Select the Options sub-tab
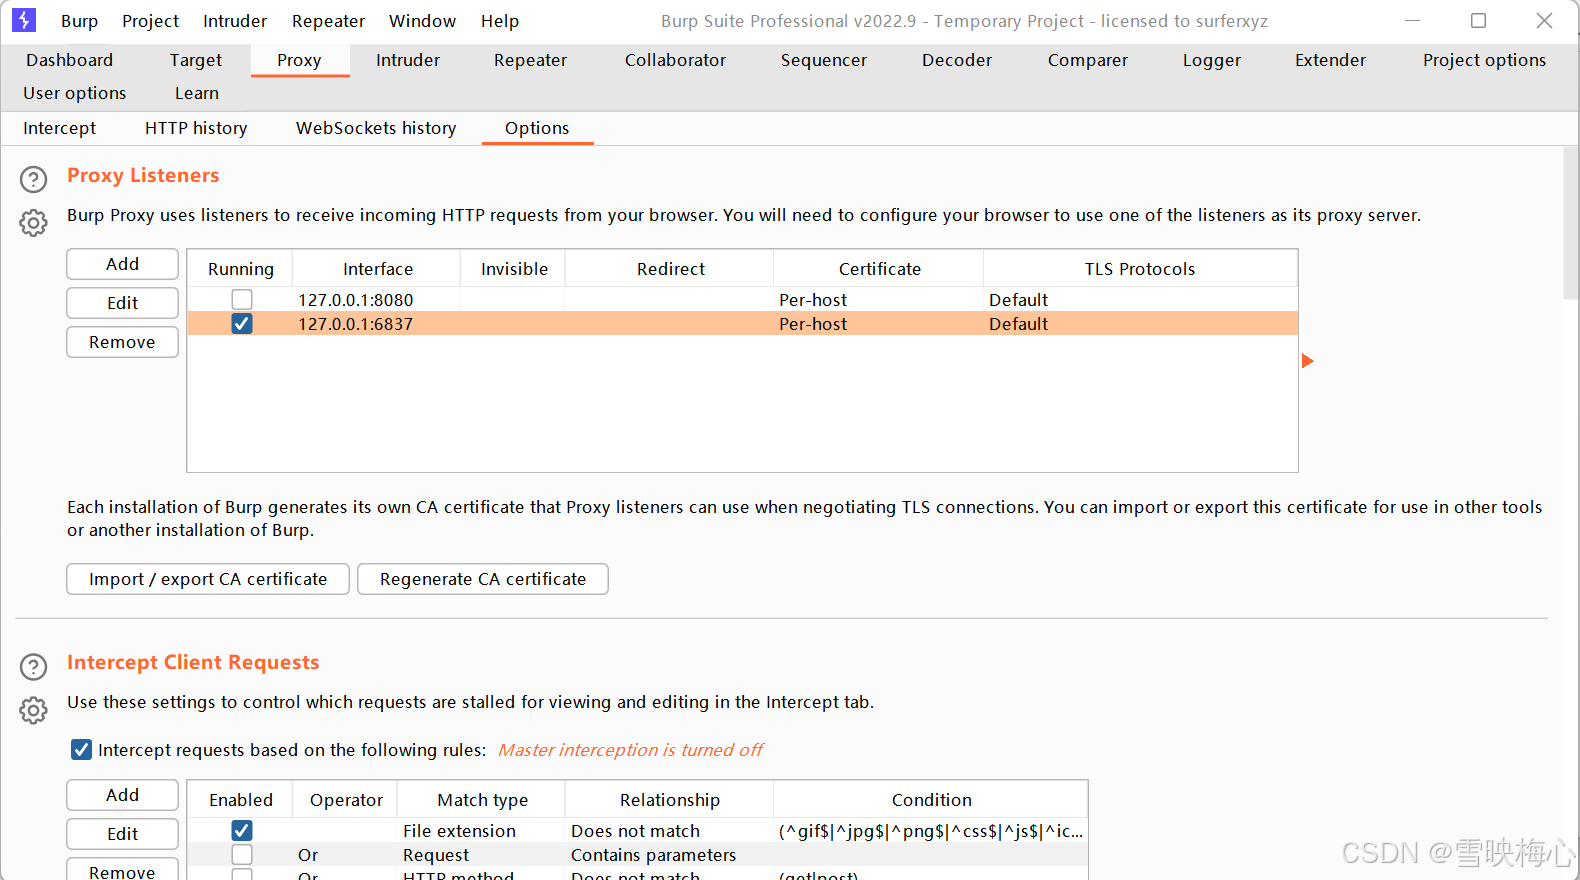The image size is (1580, 880). point(537,128)
